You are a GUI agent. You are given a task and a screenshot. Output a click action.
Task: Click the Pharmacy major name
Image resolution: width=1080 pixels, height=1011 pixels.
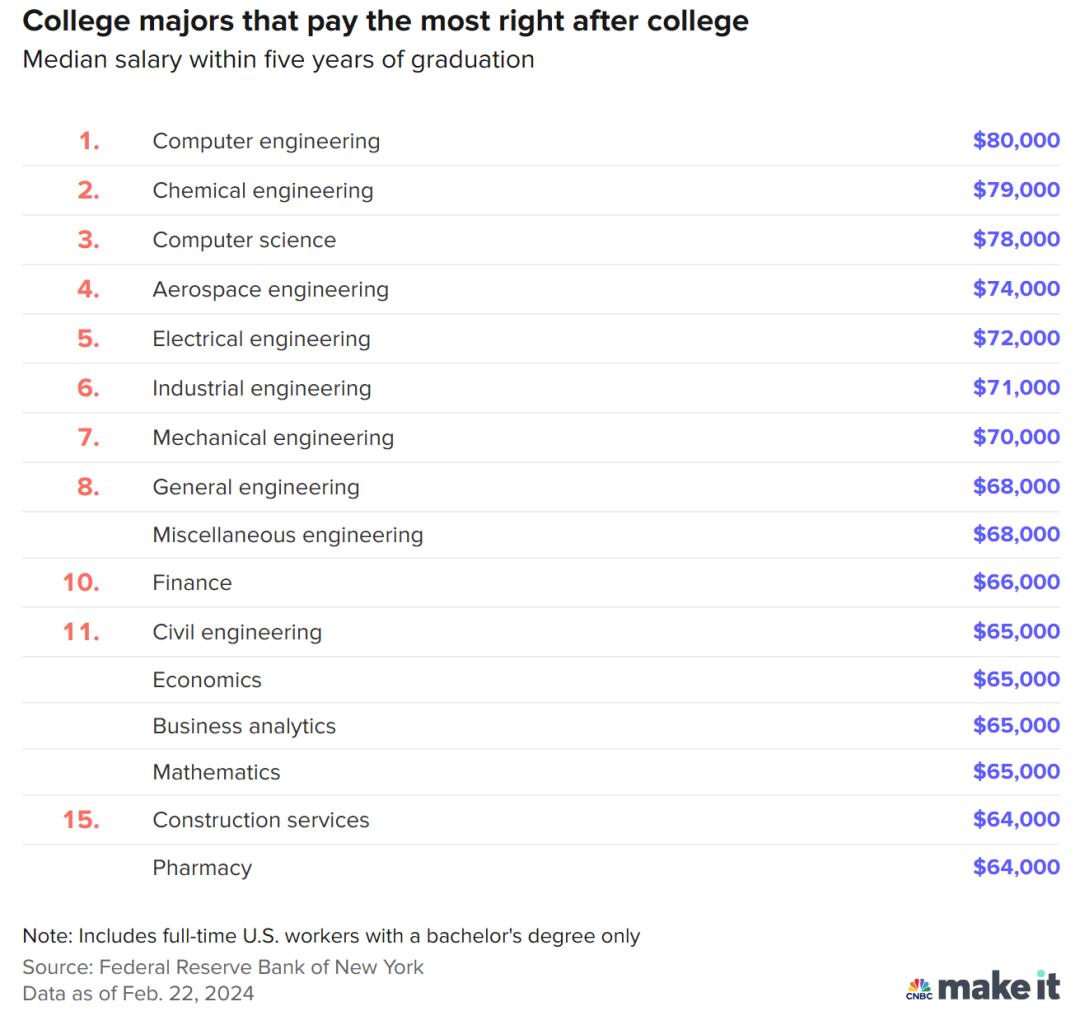coord(202,868)
